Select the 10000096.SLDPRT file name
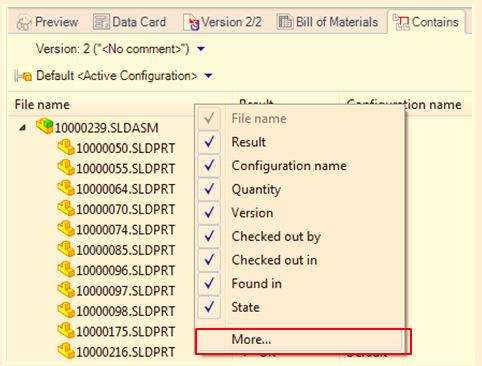 pyautogui.click(x=126, y=270)
